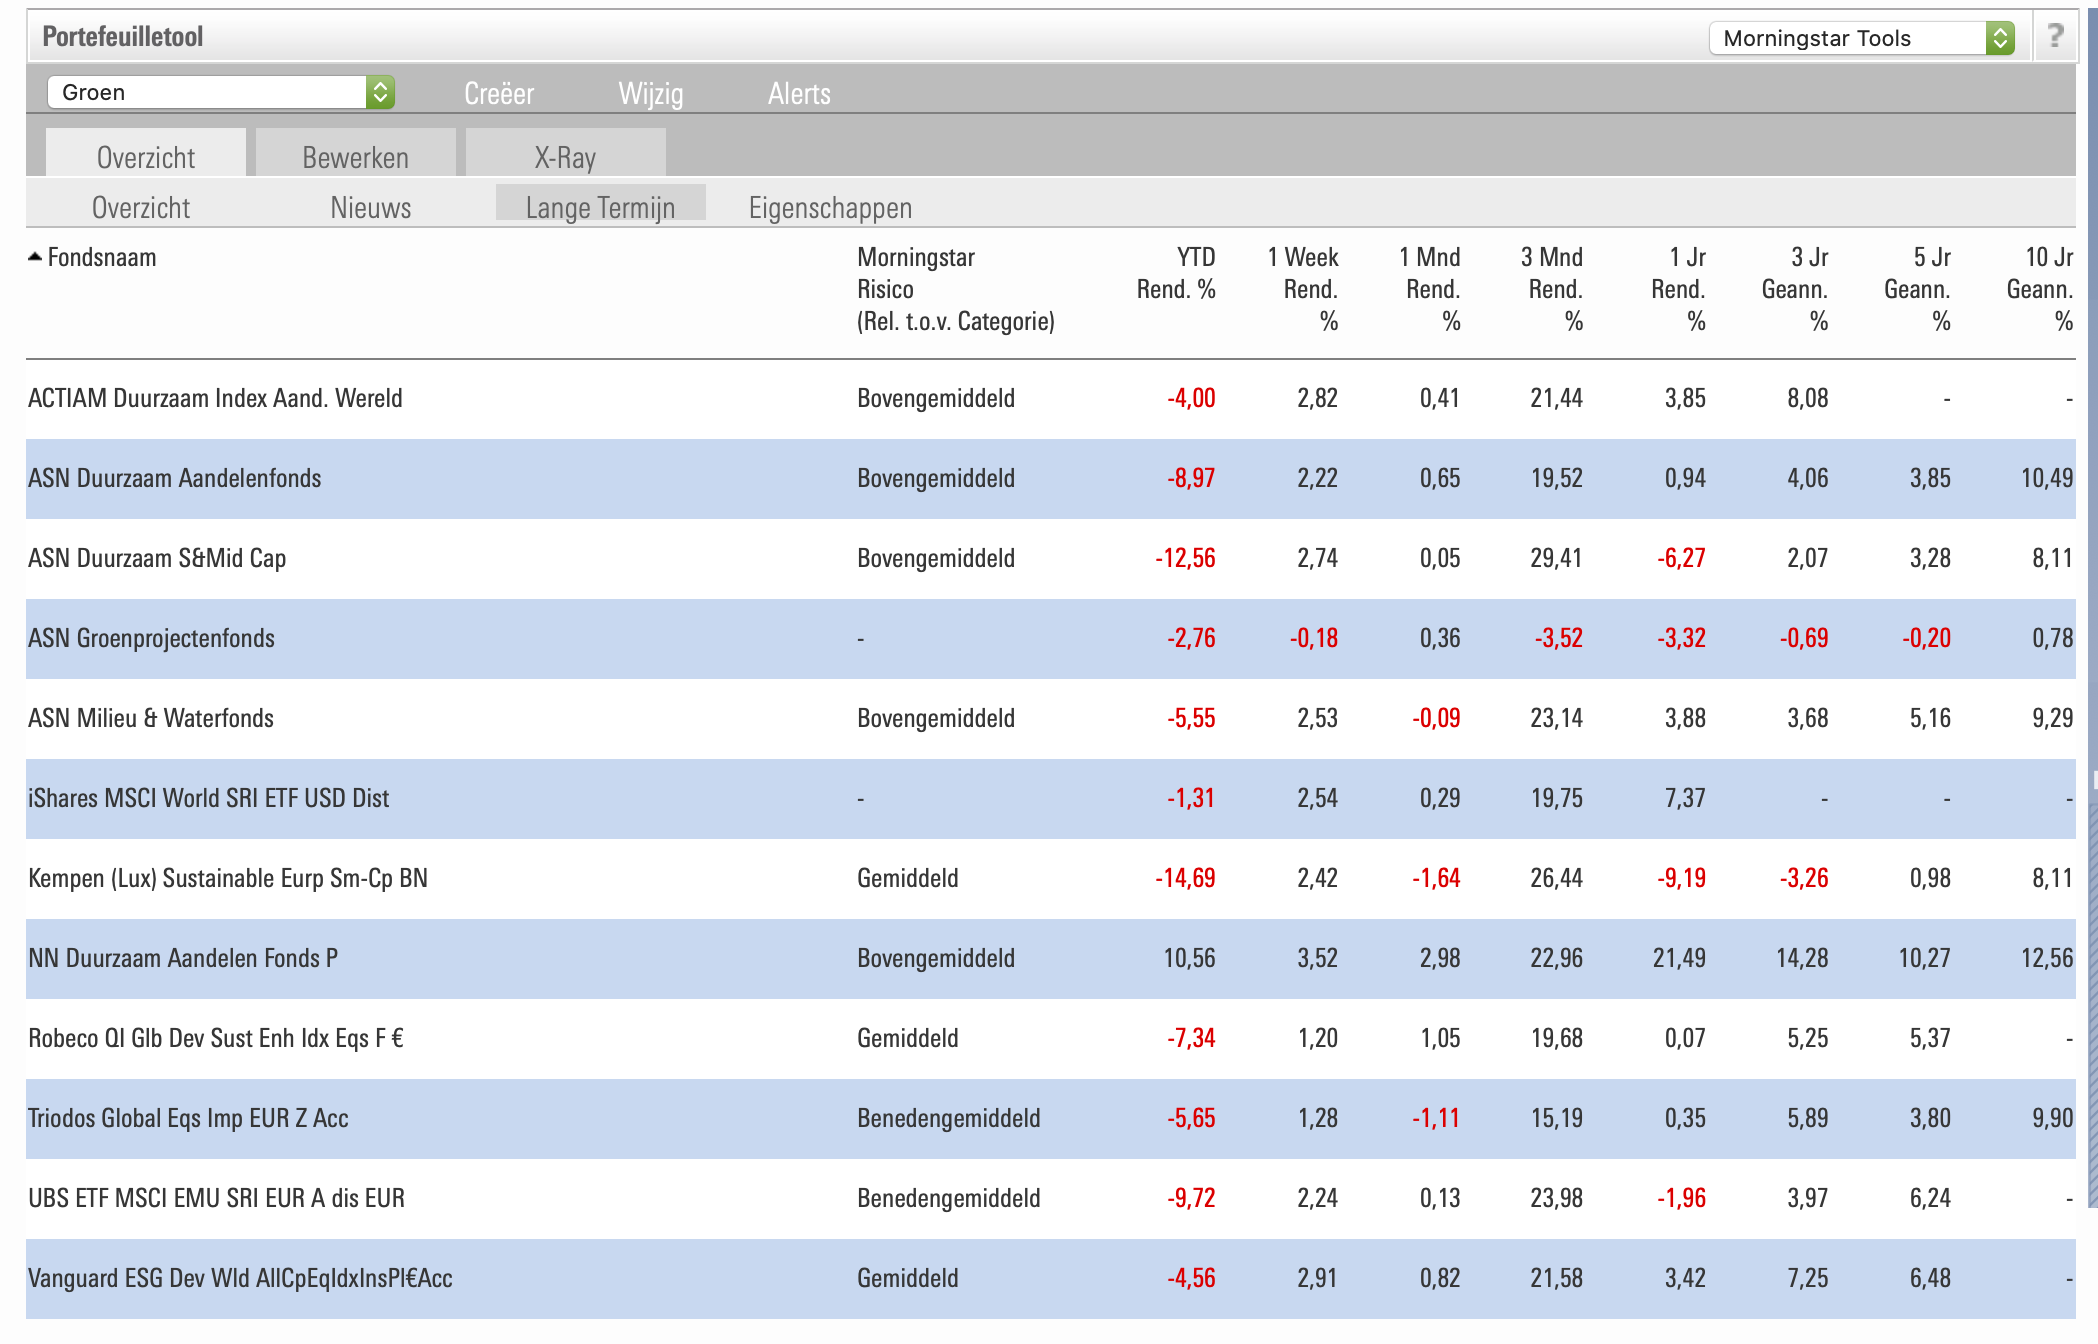Click UBS ETF 5 Jr value 6,24

1930,1198
